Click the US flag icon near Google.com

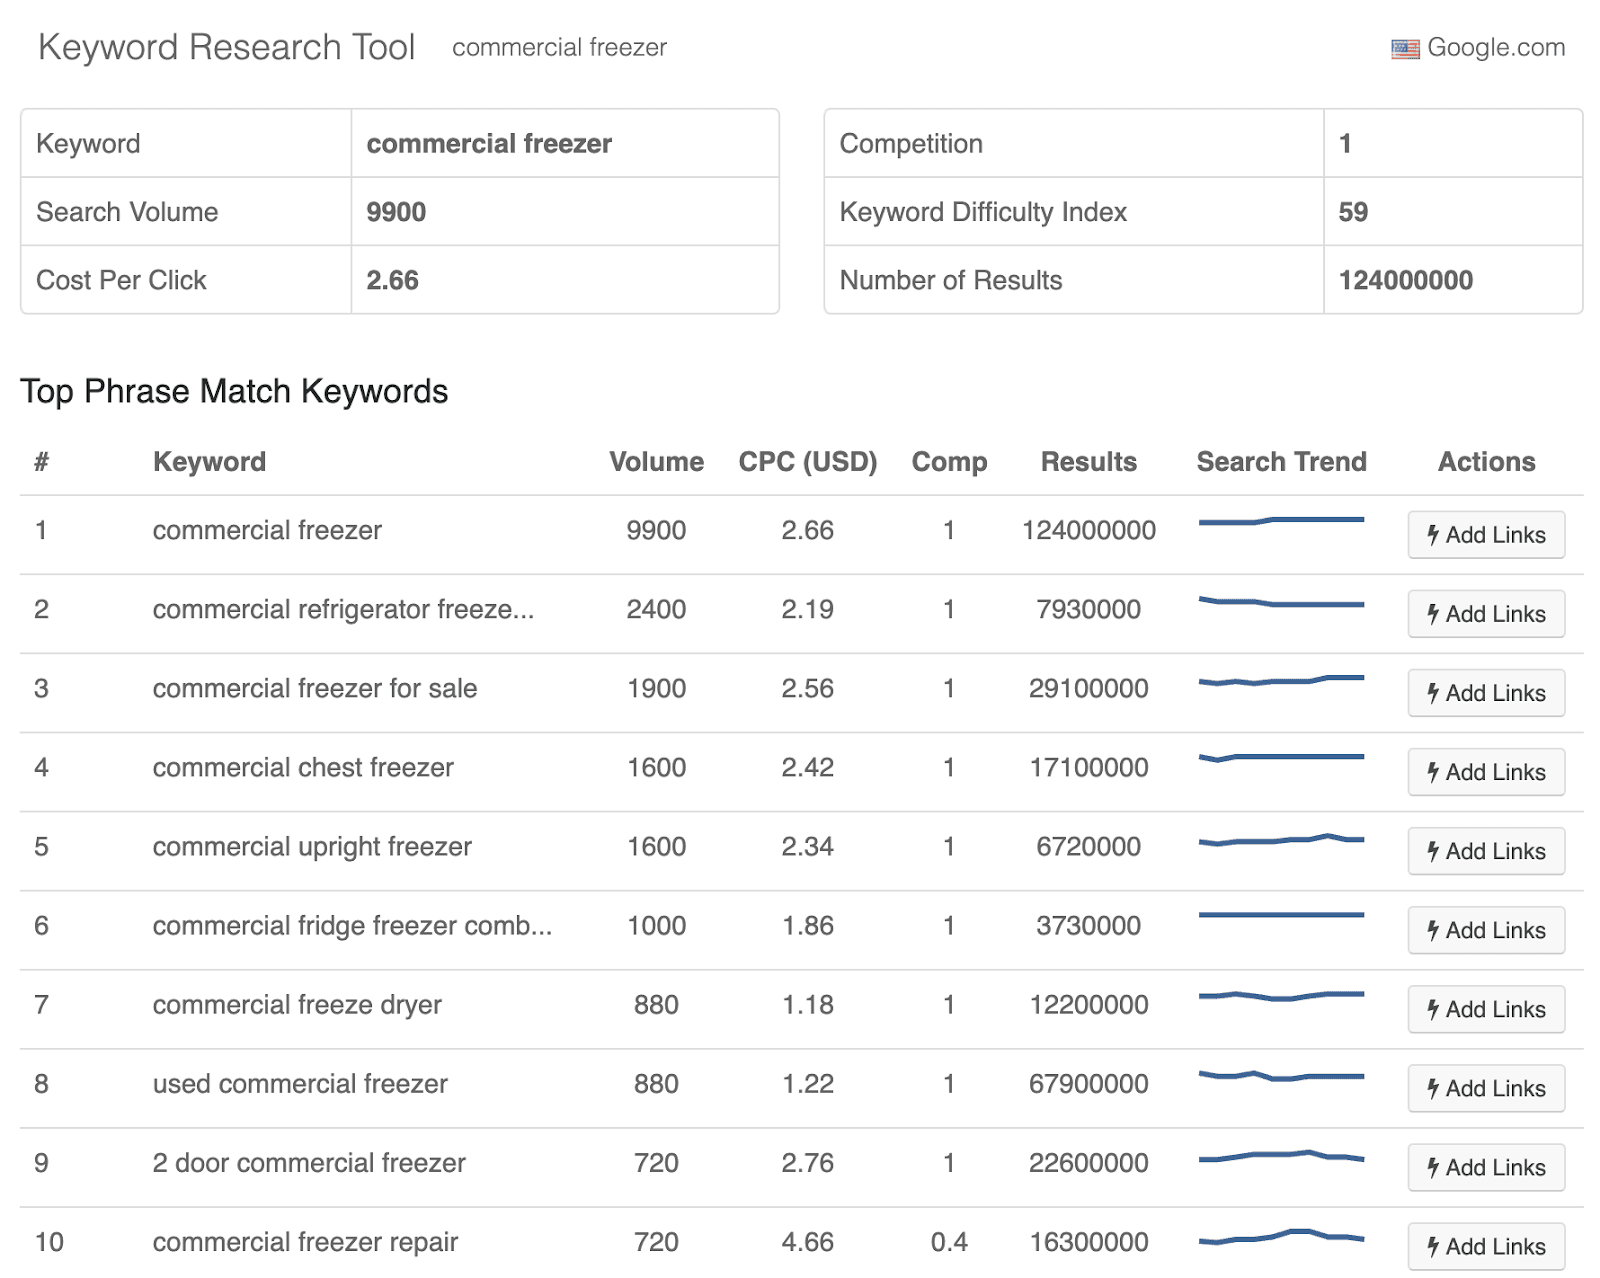pyautogui.click(x=1404, y=47)
